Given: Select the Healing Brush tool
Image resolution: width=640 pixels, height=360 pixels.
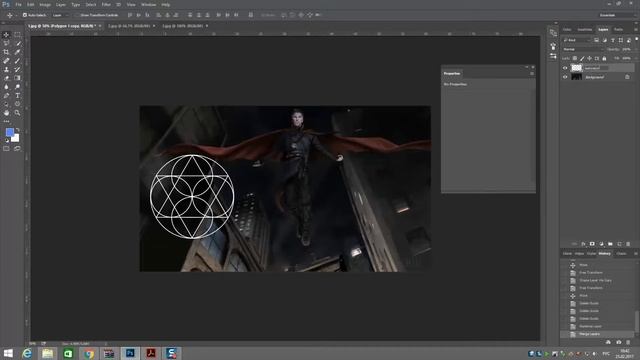Looking at the screenshot, I should click(x=6, y=60).
